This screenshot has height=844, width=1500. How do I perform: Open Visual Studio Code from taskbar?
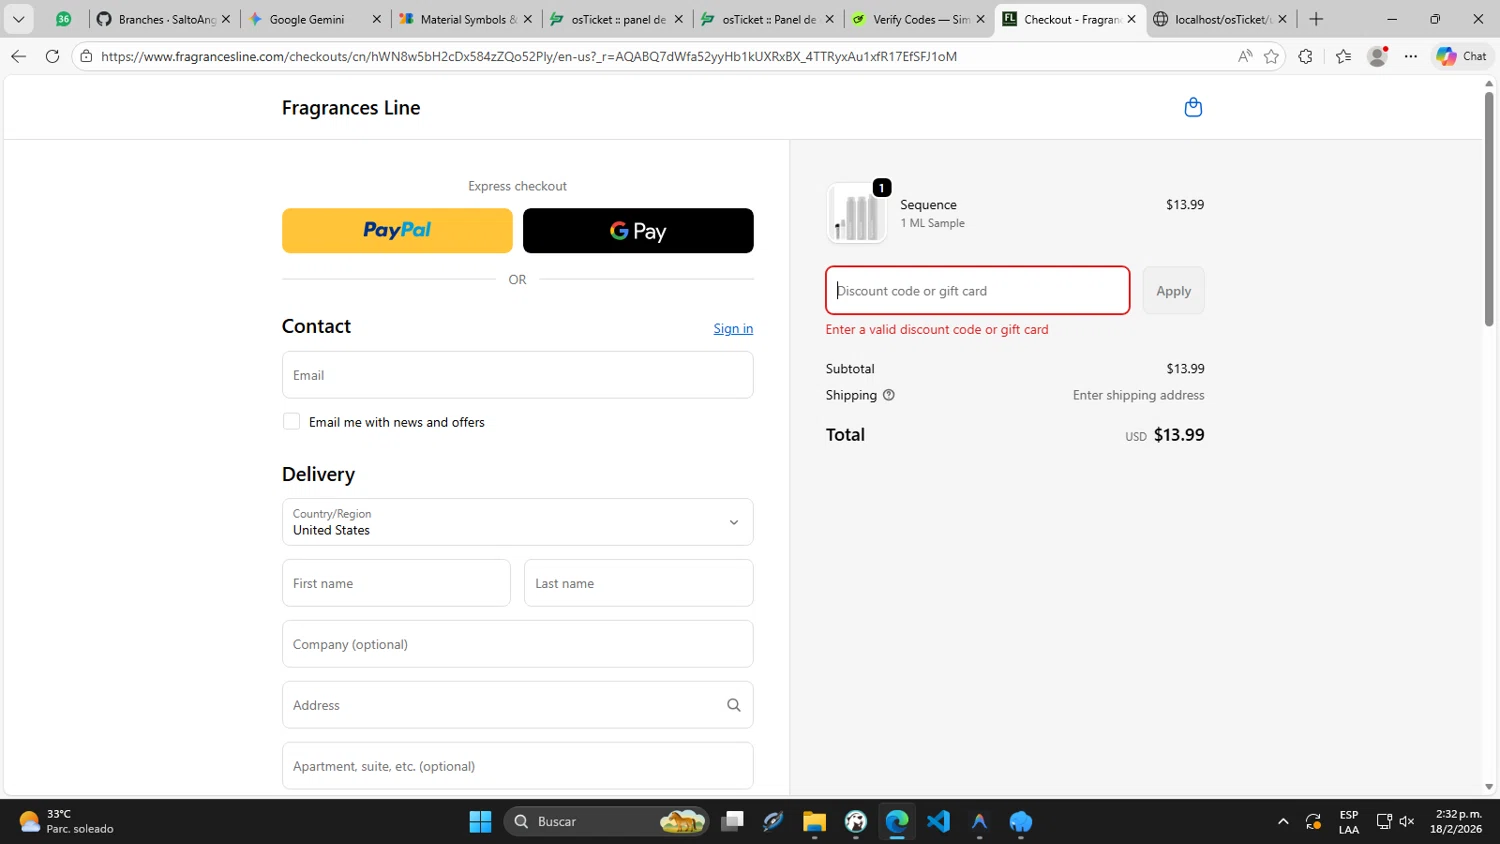938,821
